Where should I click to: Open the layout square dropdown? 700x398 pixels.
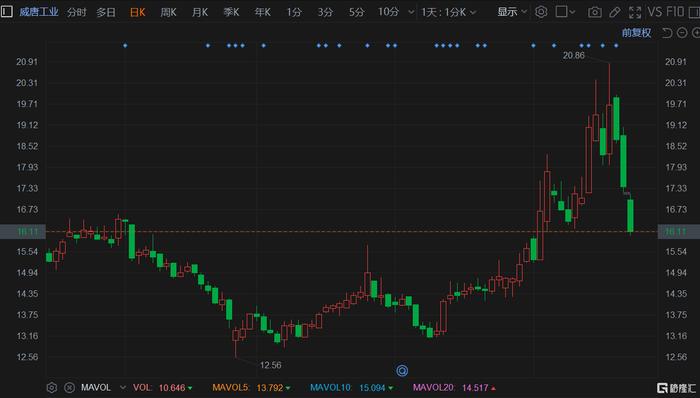coord(565,12)
